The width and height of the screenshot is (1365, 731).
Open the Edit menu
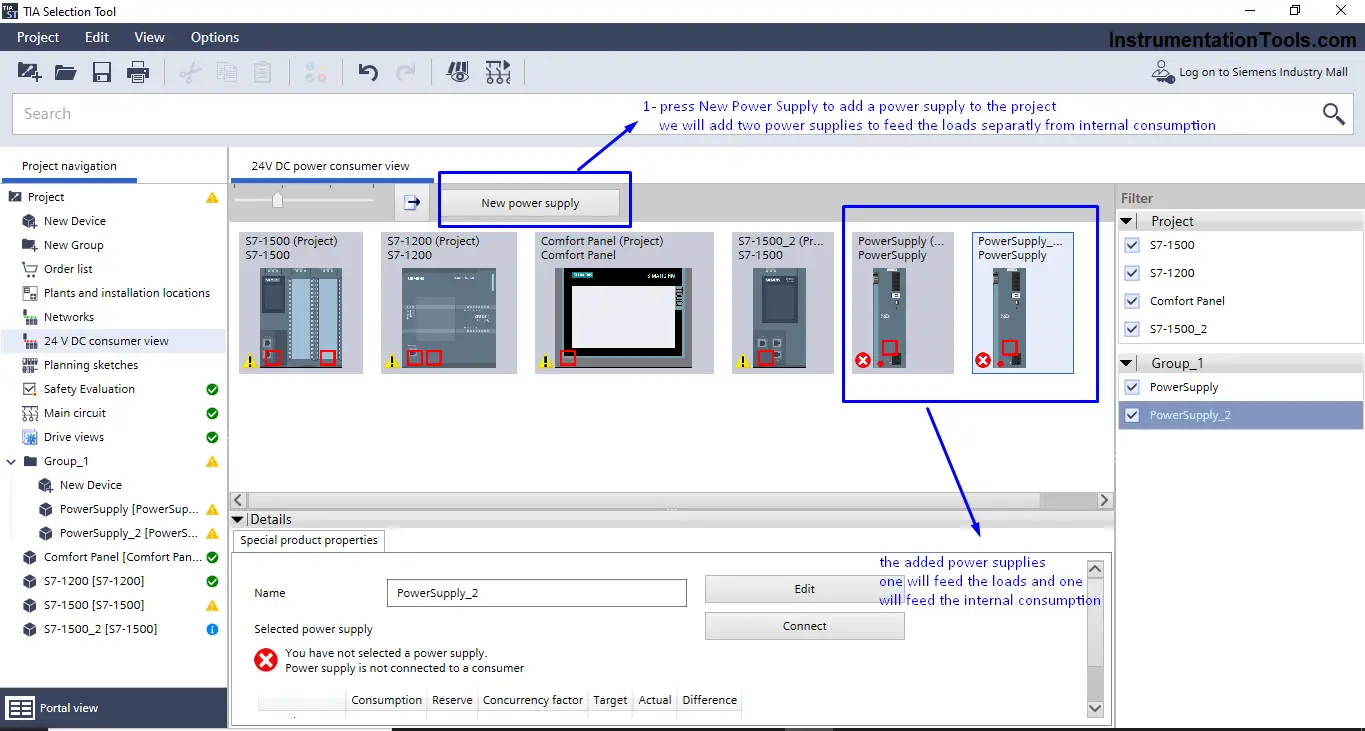97,37
